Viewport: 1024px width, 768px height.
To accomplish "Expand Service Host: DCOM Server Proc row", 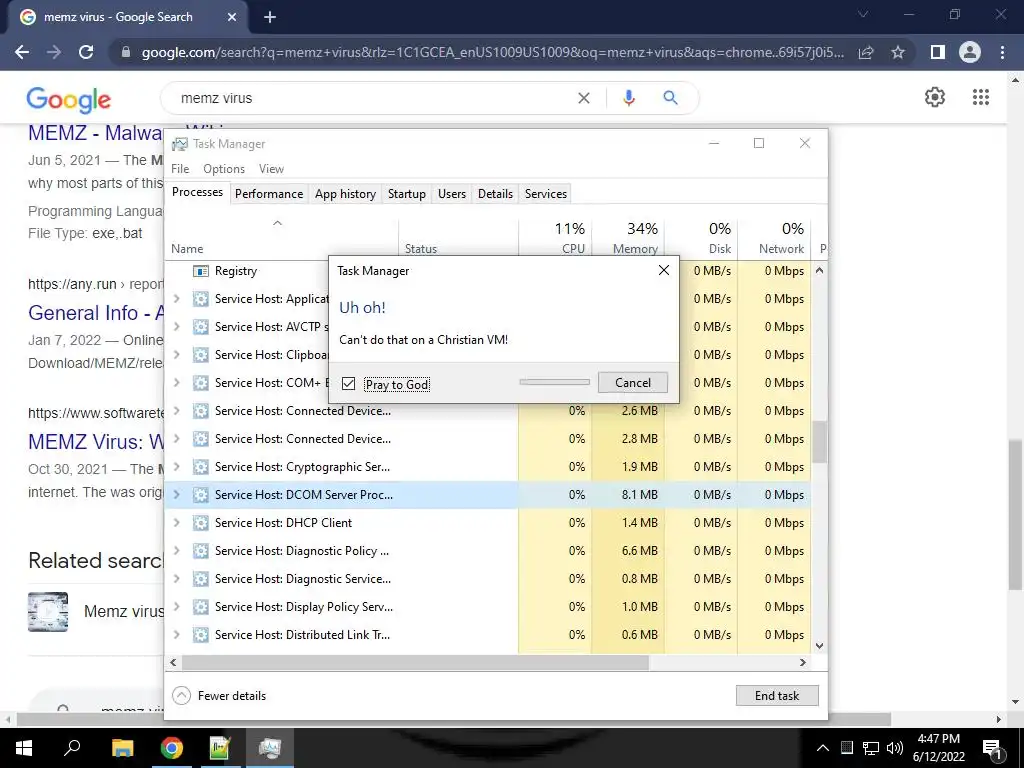I will tap(176, 494).
